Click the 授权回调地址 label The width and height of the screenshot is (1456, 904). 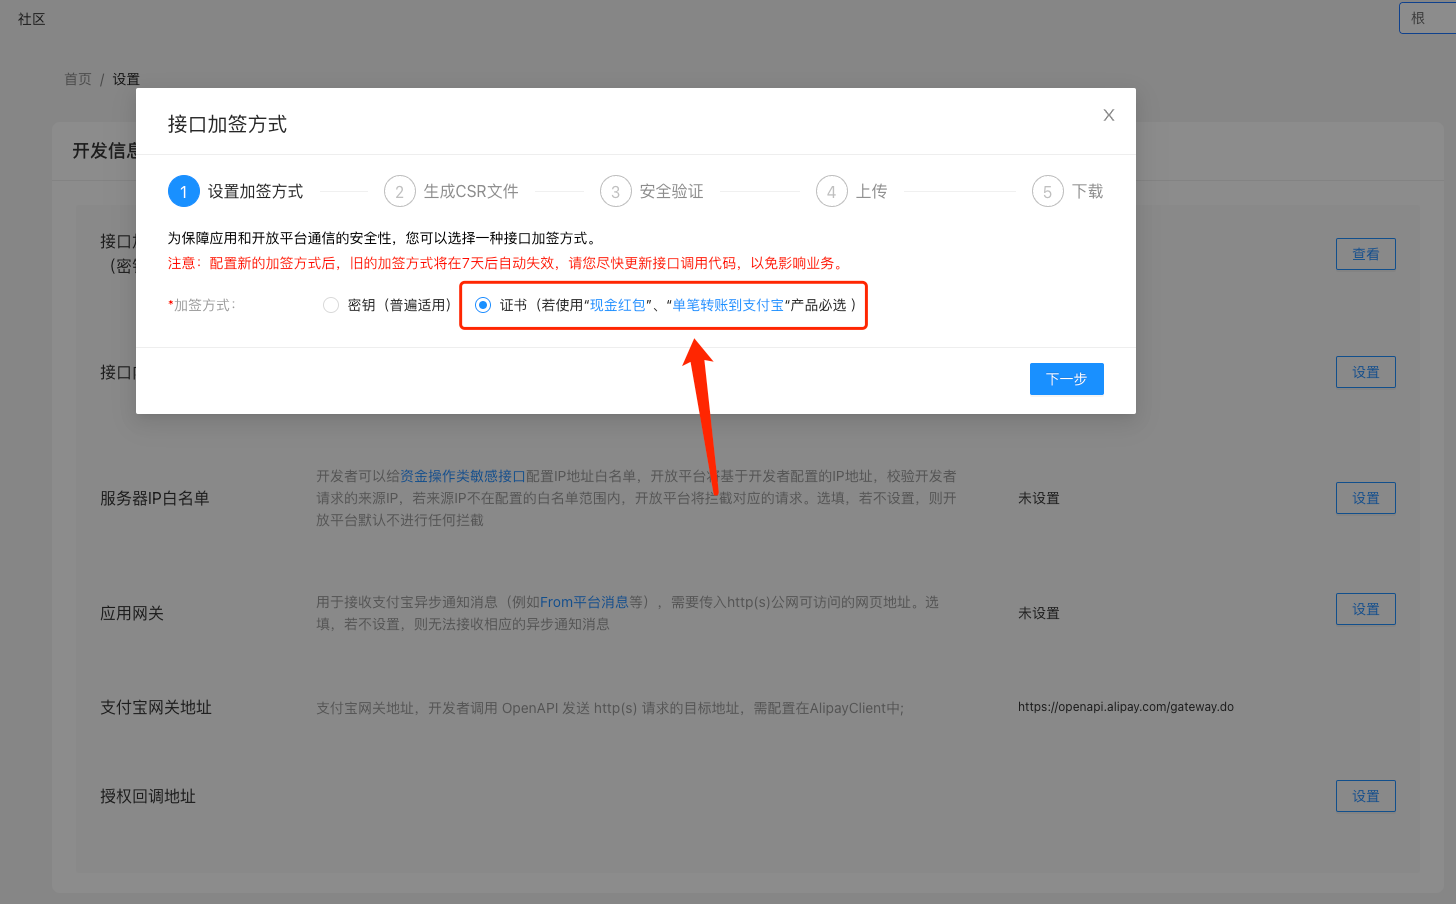(148, 796)
